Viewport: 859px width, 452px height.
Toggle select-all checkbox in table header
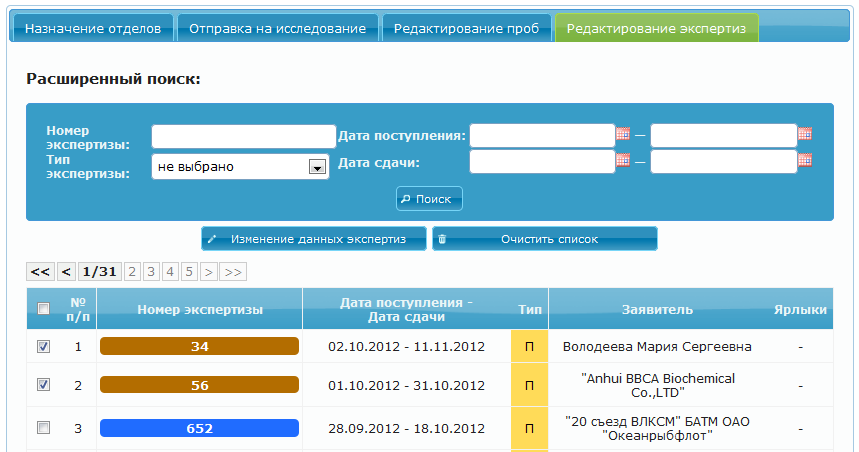pos(43,309)
